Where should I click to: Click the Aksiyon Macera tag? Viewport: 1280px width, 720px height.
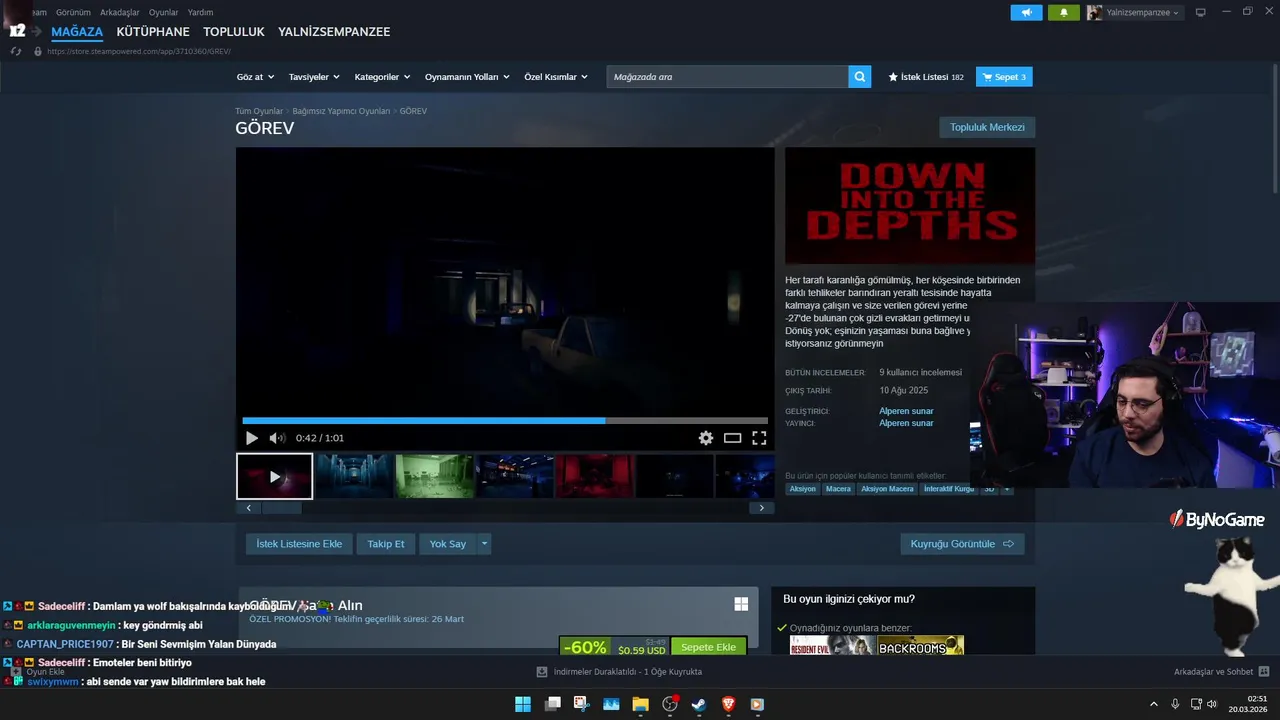pyautogui.click(x=888, y=489)
